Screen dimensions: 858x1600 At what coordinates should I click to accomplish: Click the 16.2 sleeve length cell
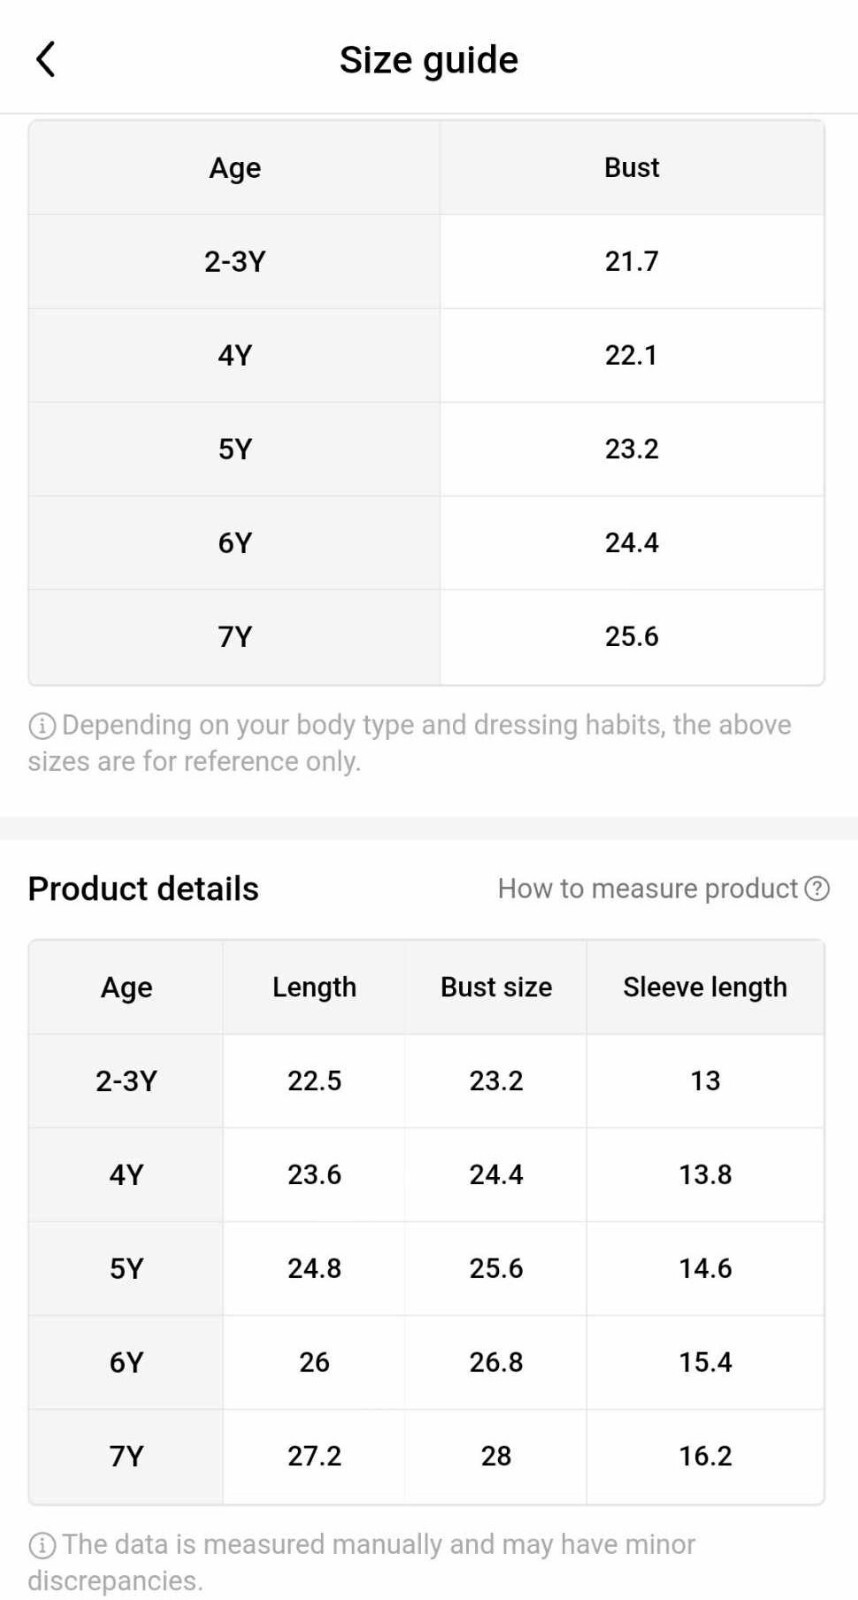(x=705, y=1456)
